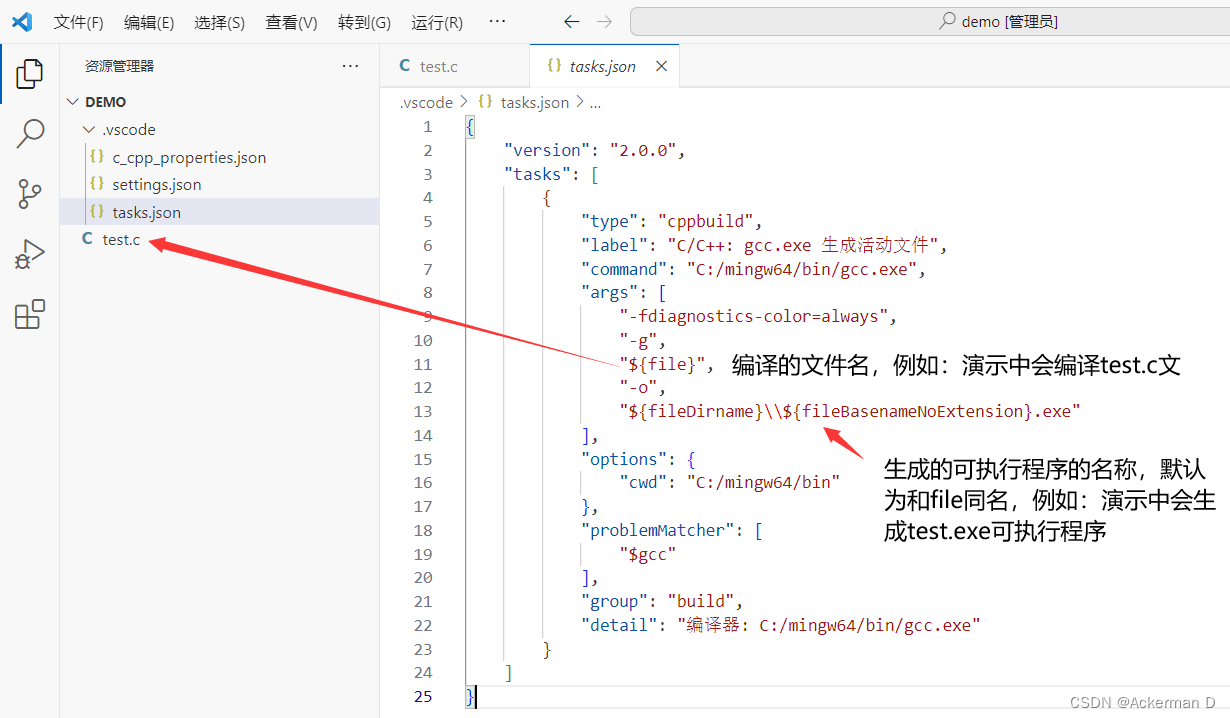Click the Explorer more actions ellipsis
The image size is (1230, 718).
tap(349, 65)
